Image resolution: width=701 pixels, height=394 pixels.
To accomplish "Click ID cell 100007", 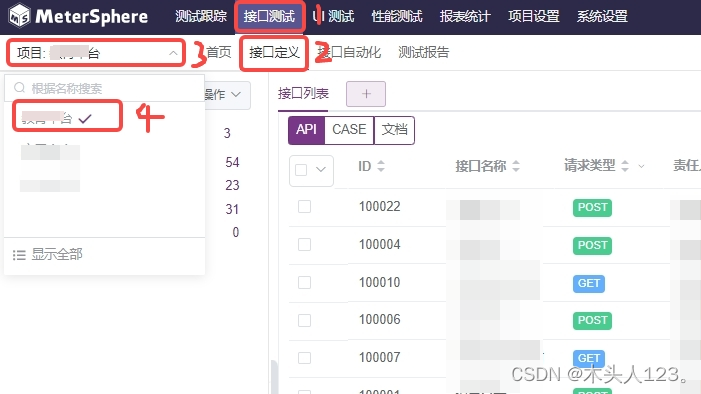I will pos(380,357).
